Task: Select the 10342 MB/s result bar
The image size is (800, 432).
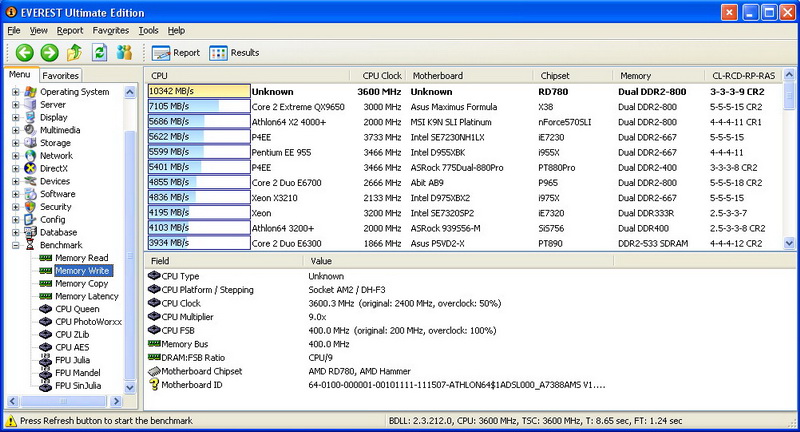Action: click(x=199, y=91)
